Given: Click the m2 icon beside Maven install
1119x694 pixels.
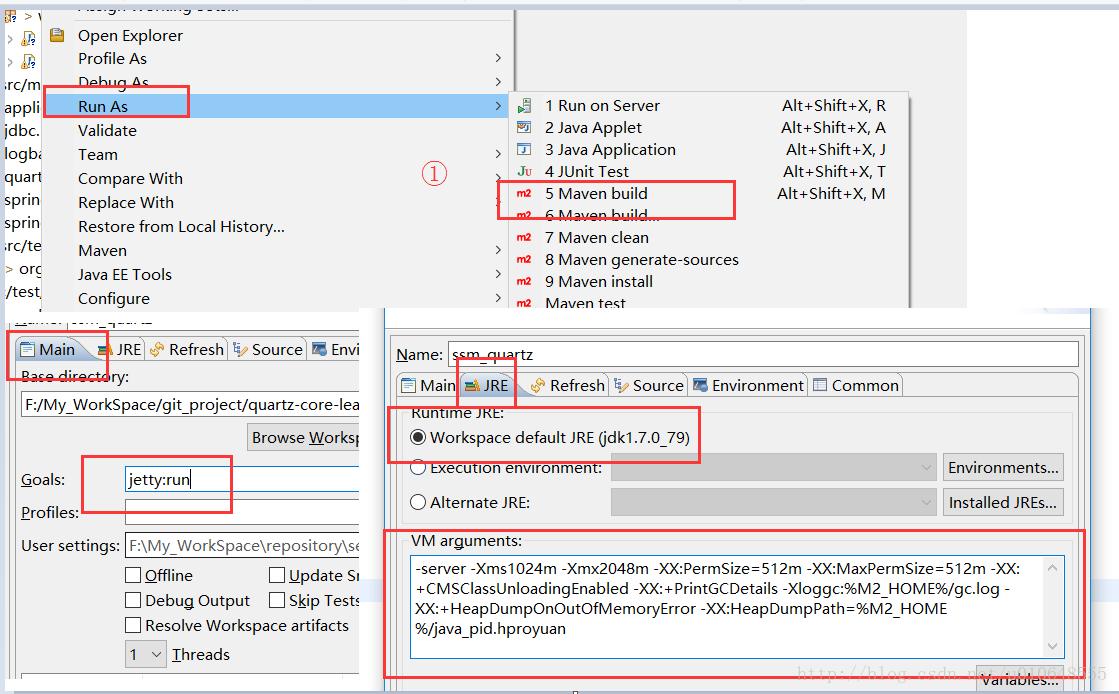Looking at the screenshot, I should [x=524, y=281].
